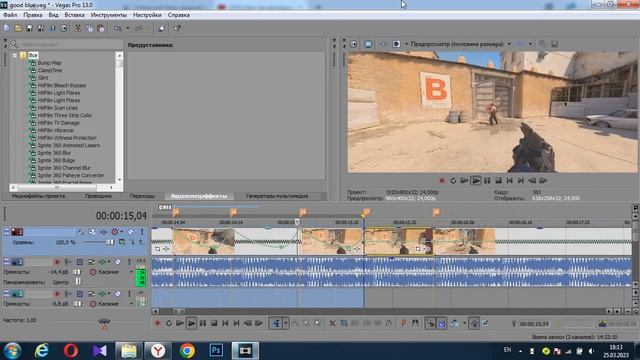The height and width of the screenshot is (360, 640).
Task: Open Photoshop from the Windows taskbar
Action: coord(216,351)
